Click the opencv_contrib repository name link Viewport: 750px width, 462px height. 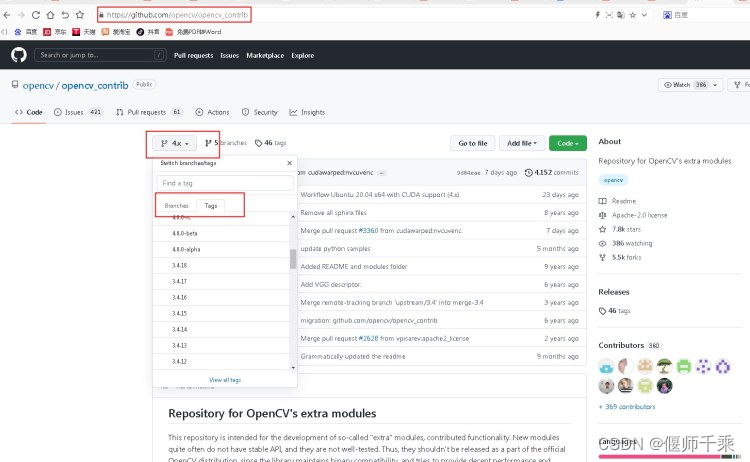(95, 86)
